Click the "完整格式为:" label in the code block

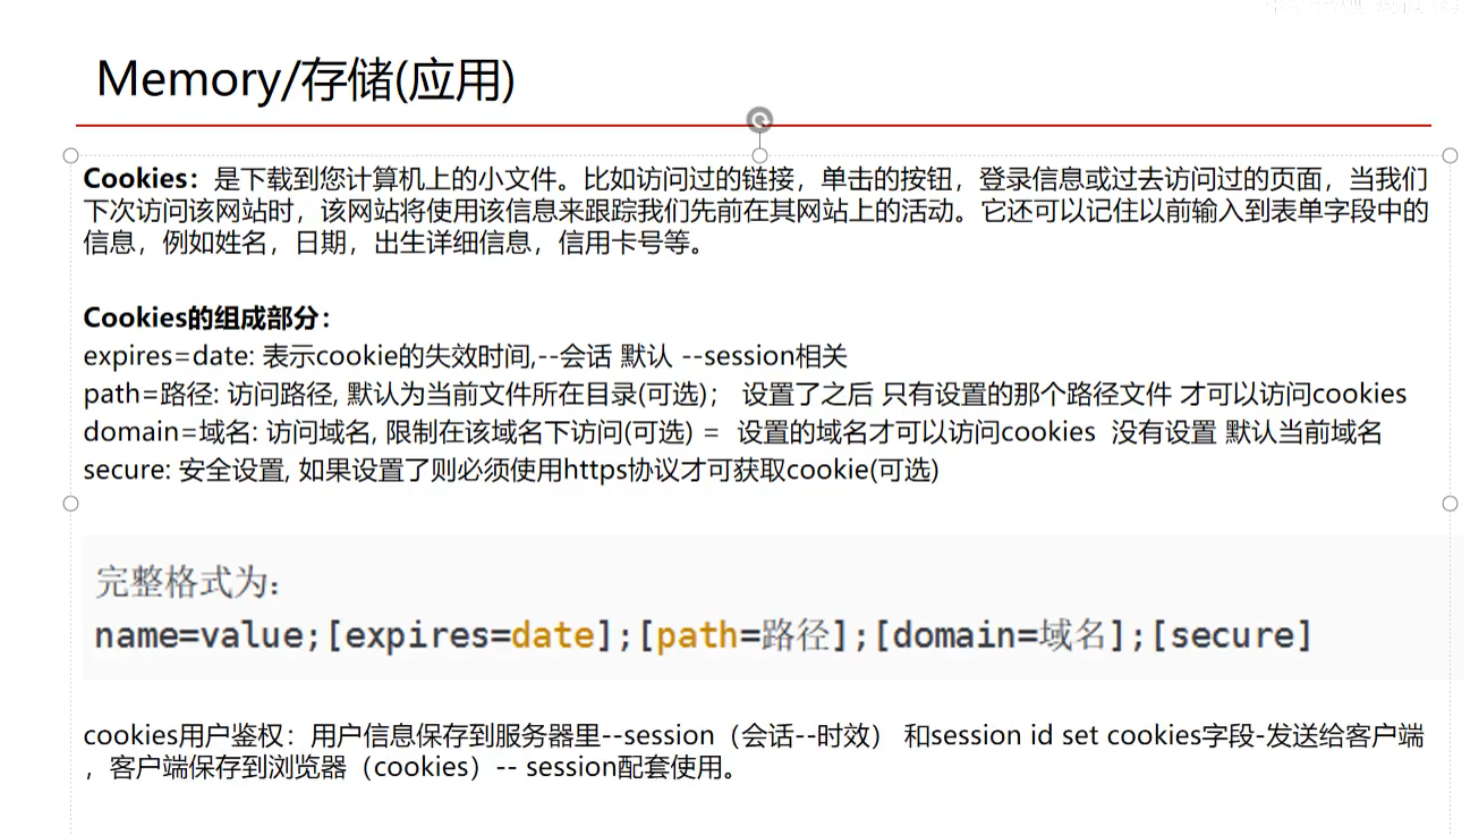[x=187, y=582]
